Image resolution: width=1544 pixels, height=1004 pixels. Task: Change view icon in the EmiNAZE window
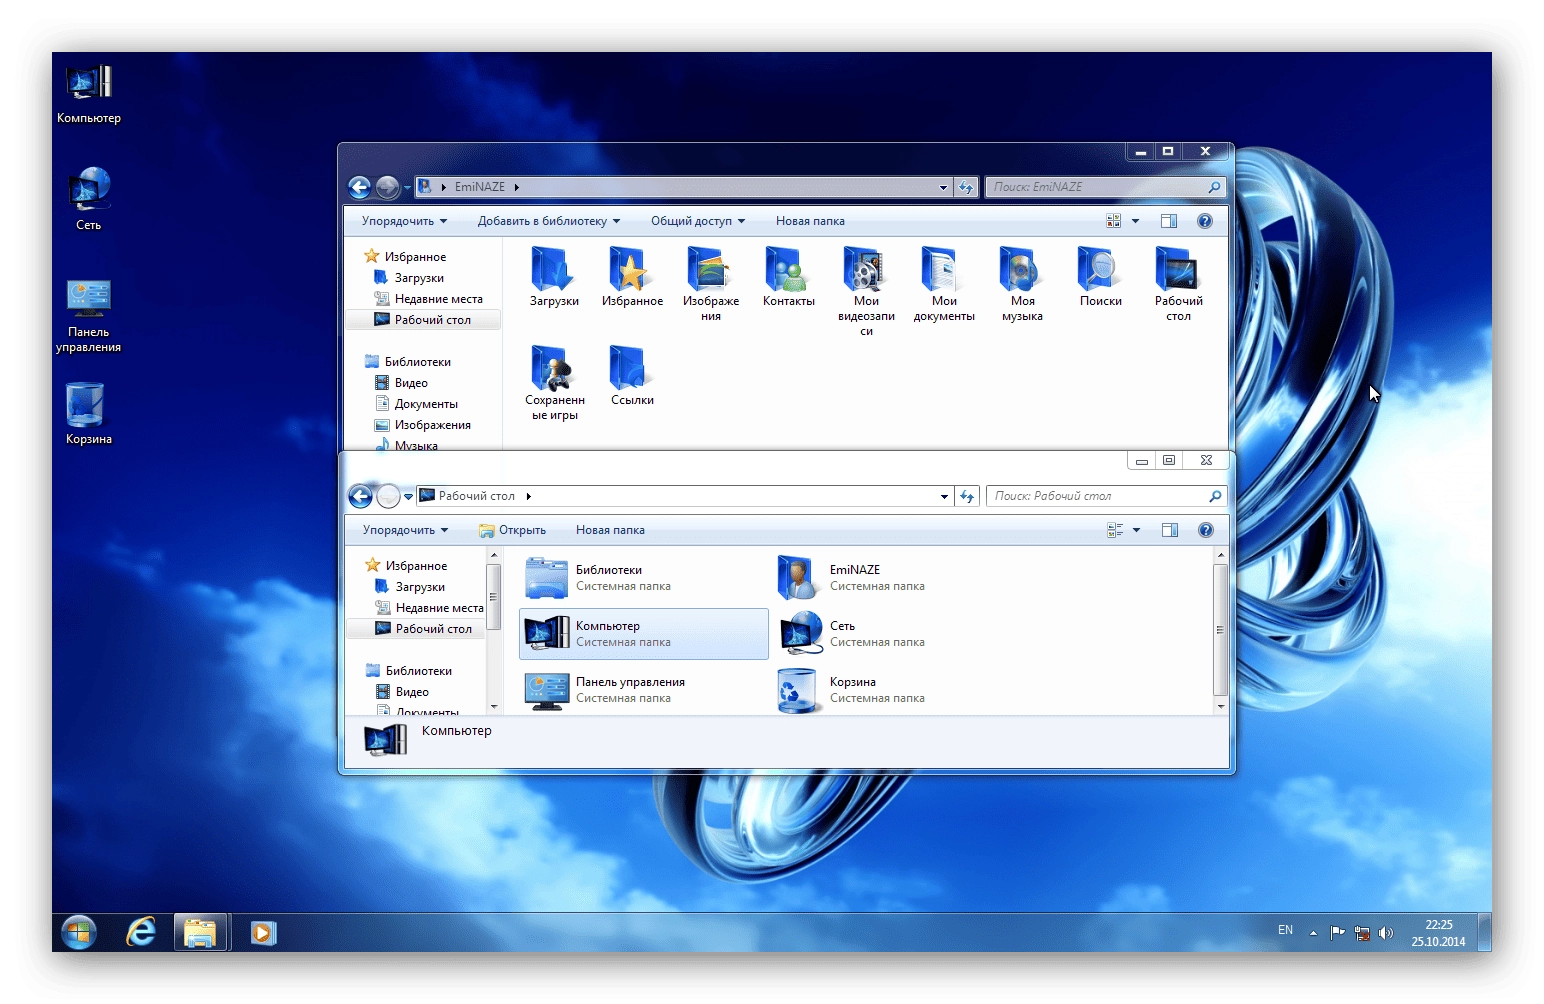tap(1114, 221)
